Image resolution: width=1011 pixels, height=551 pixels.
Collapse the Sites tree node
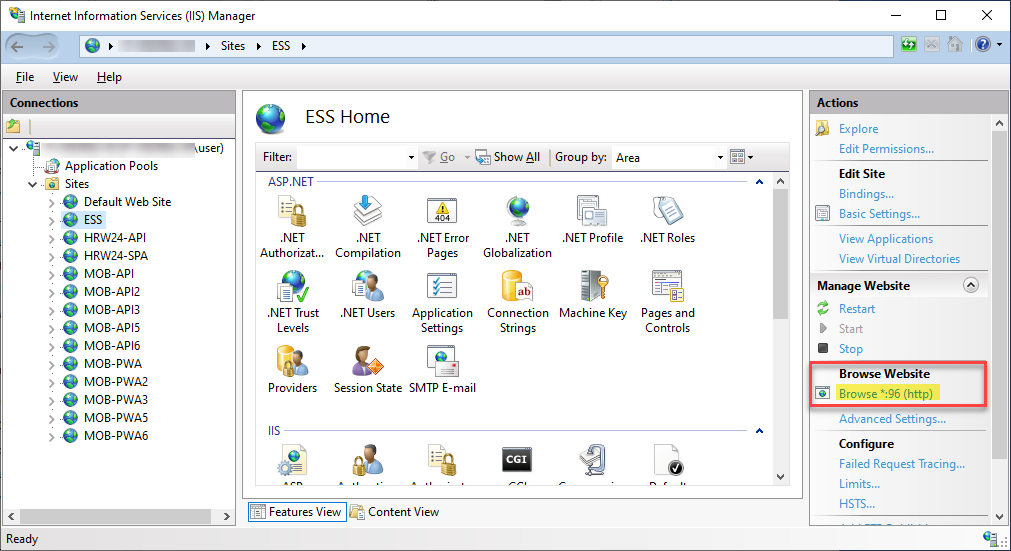(x=32, y=184)
